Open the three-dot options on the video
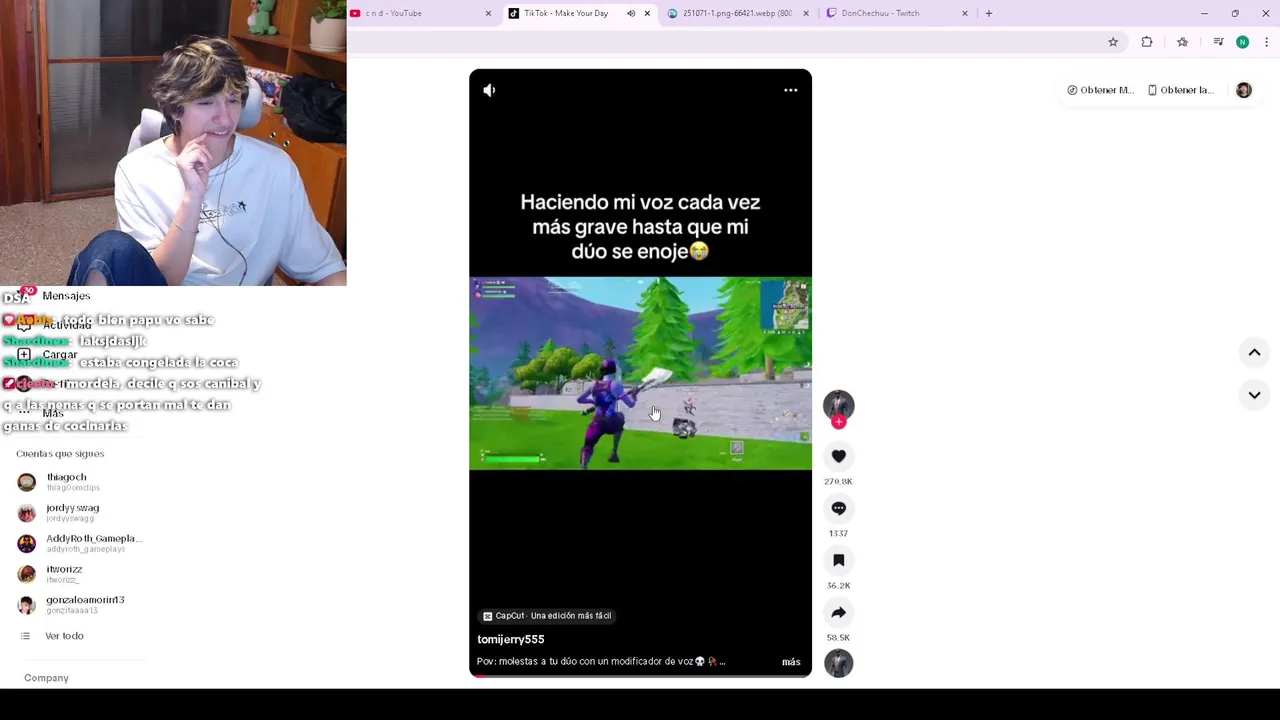1280x720 pixels. click(790, 90)
